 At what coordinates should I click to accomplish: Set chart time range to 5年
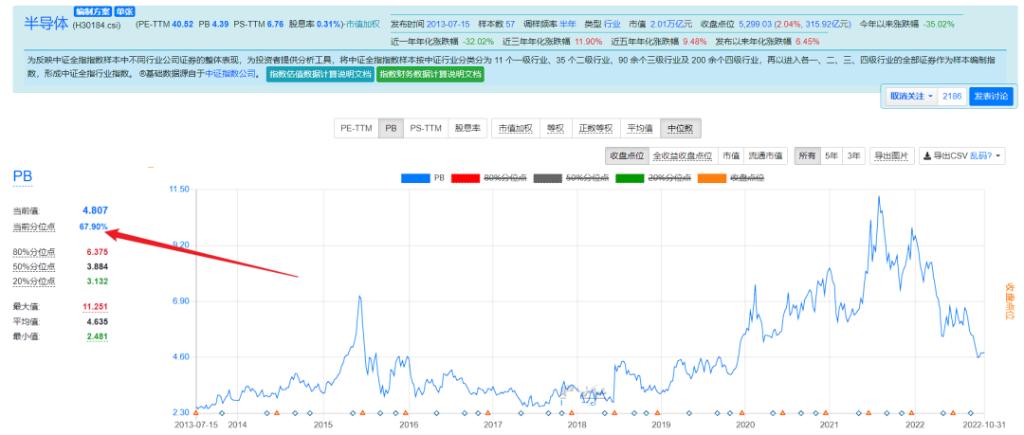click(831, 156)
